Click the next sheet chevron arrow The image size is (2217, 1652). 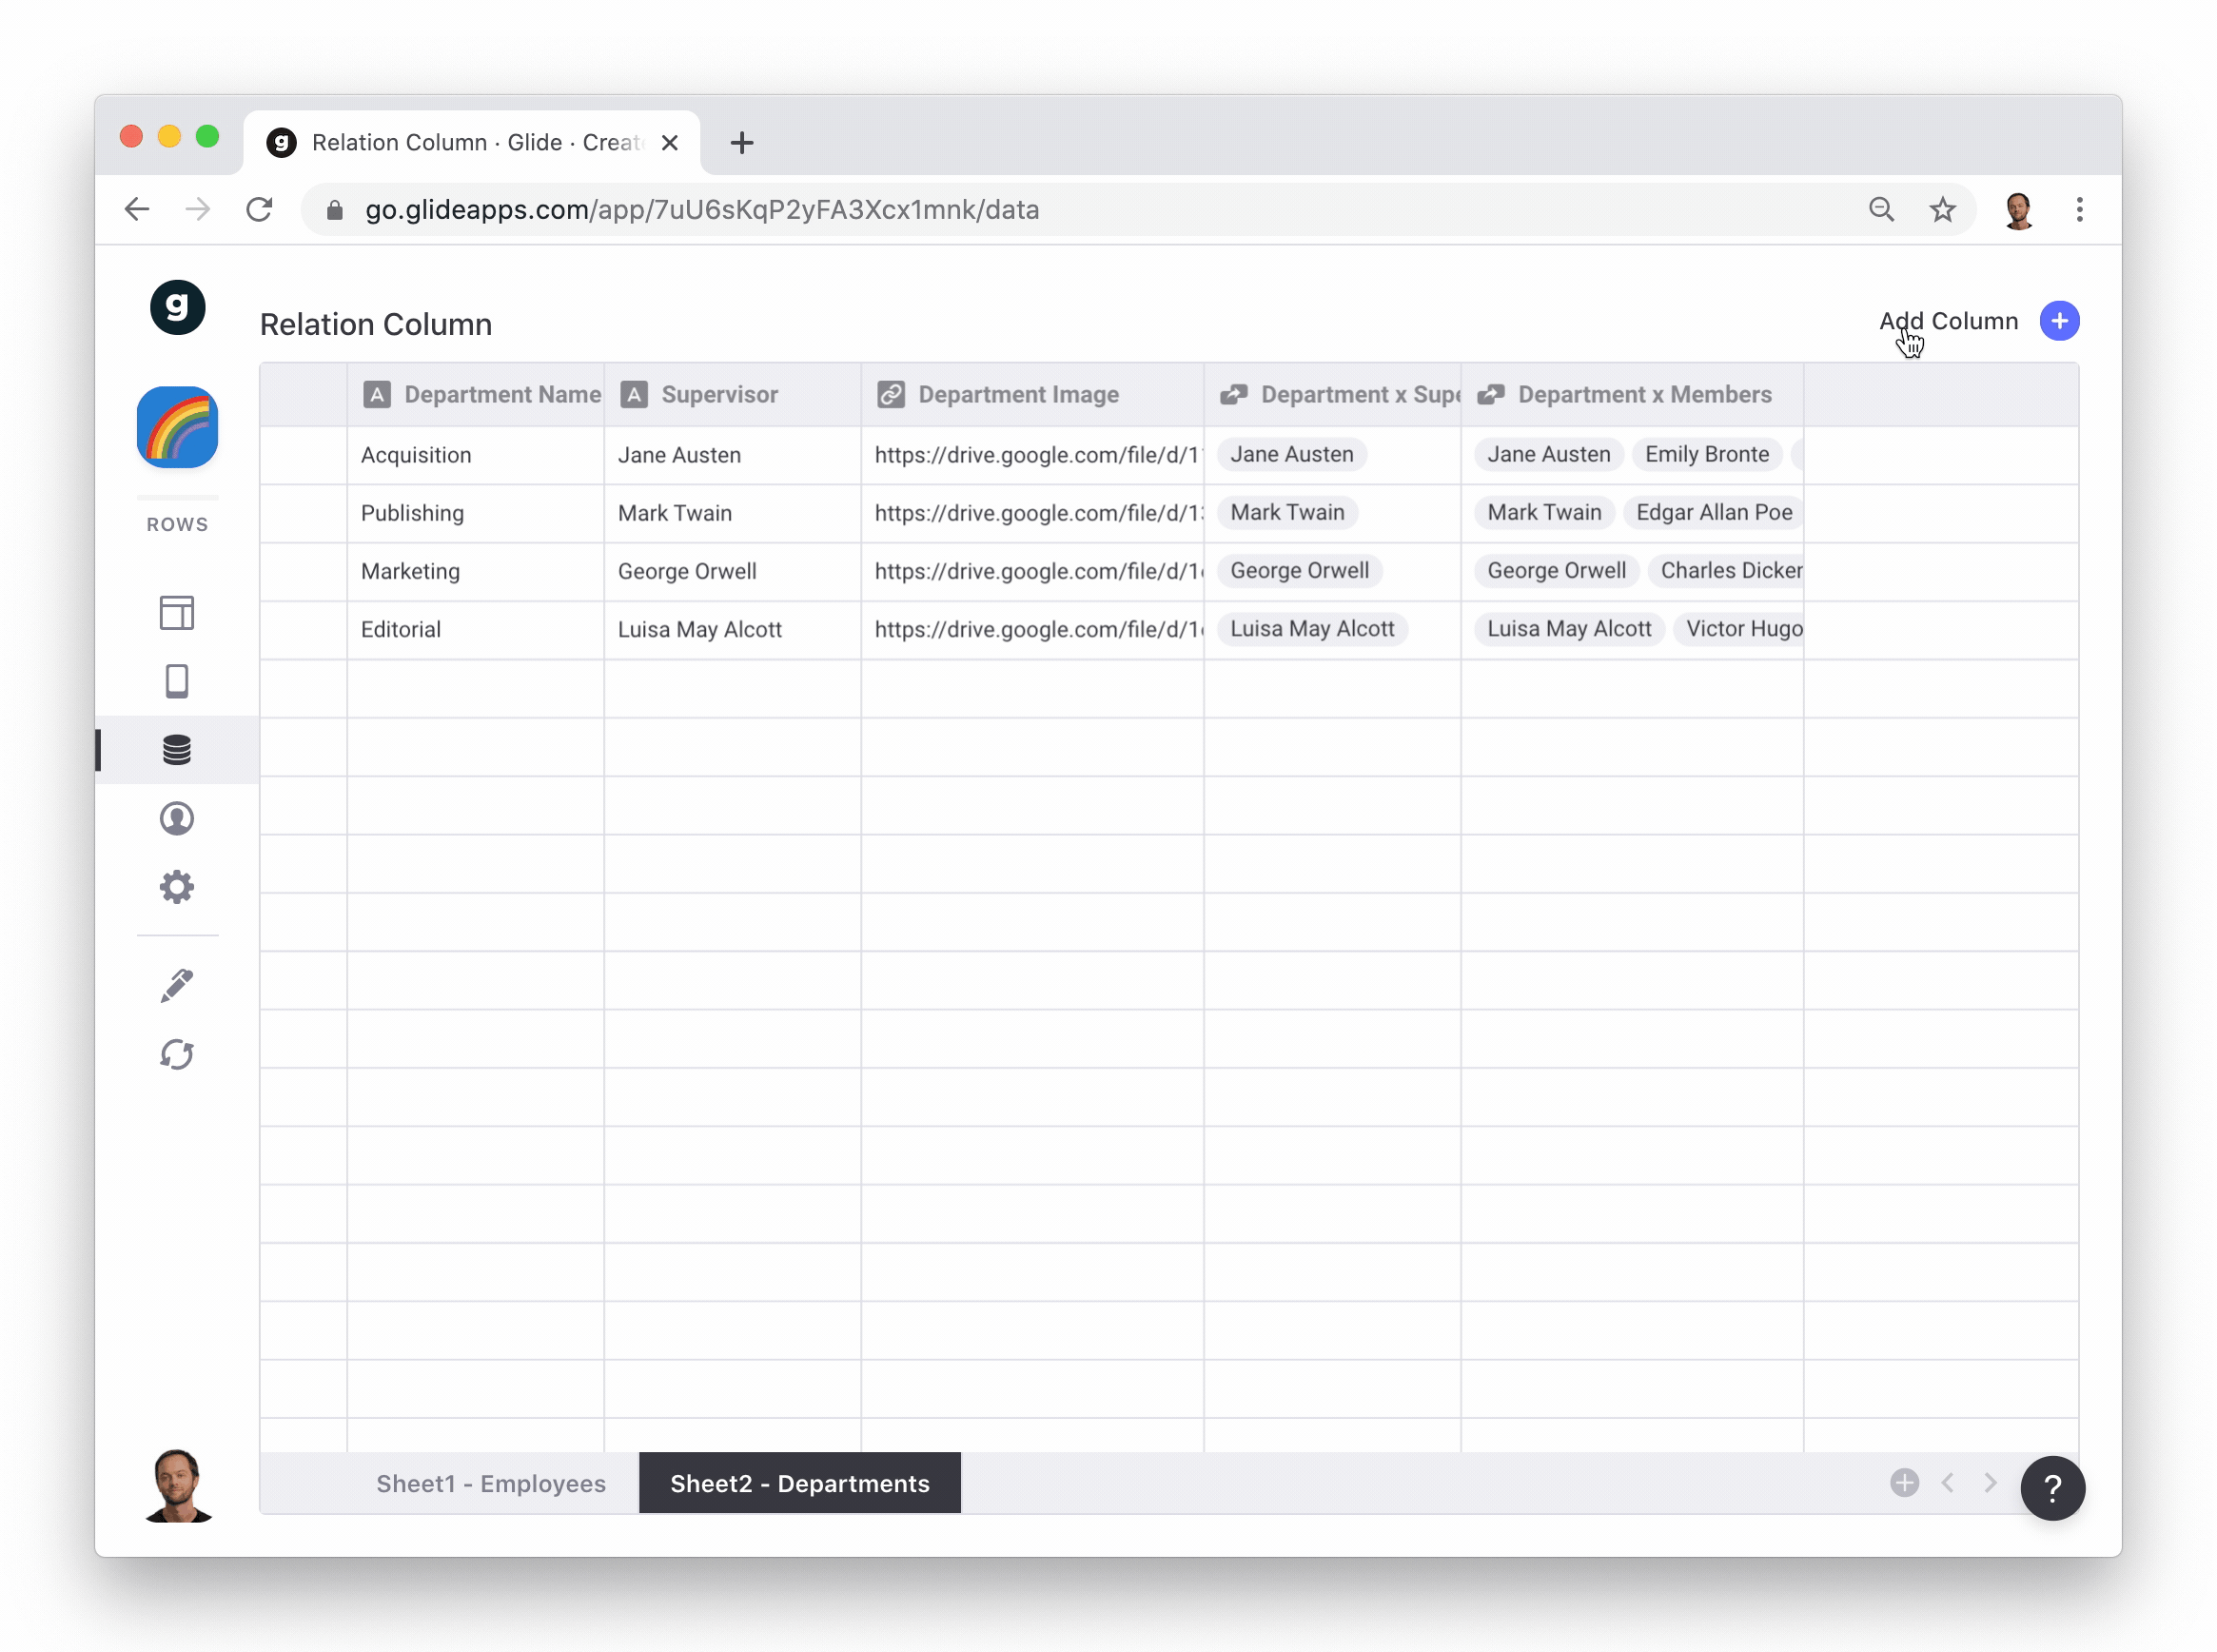tap(1989, 1483)
